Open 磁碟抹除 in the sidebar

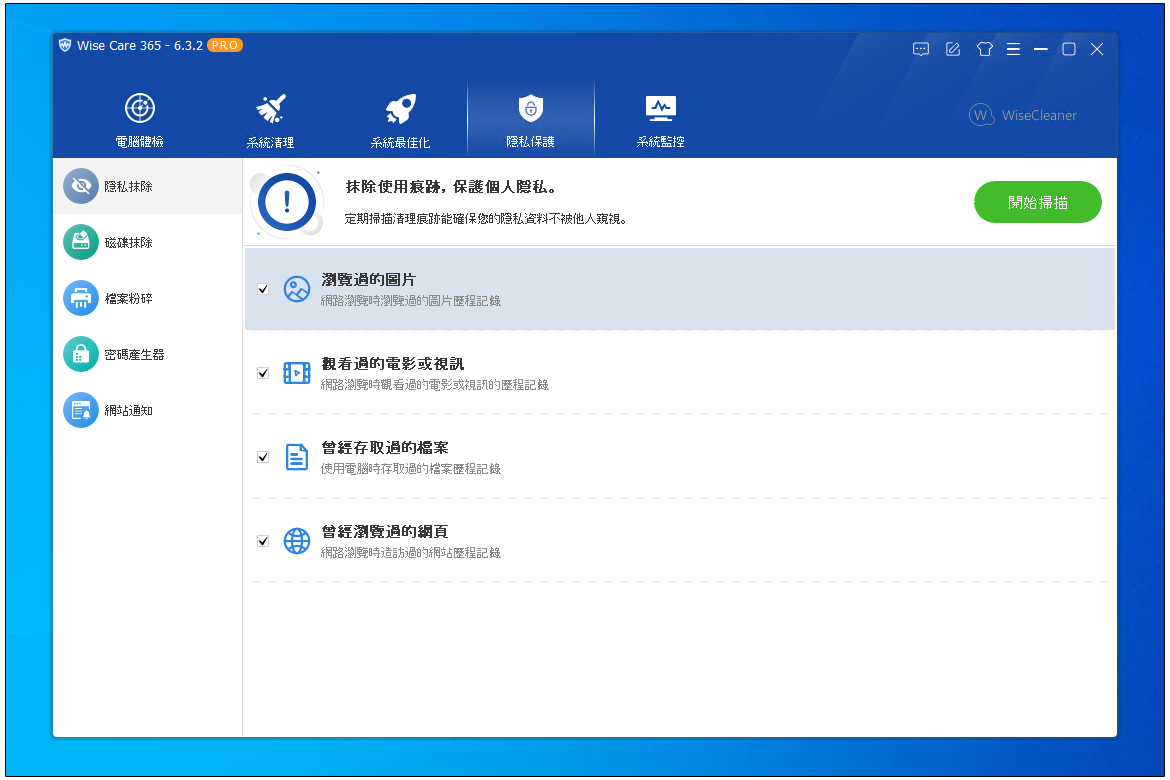[148, 243]
